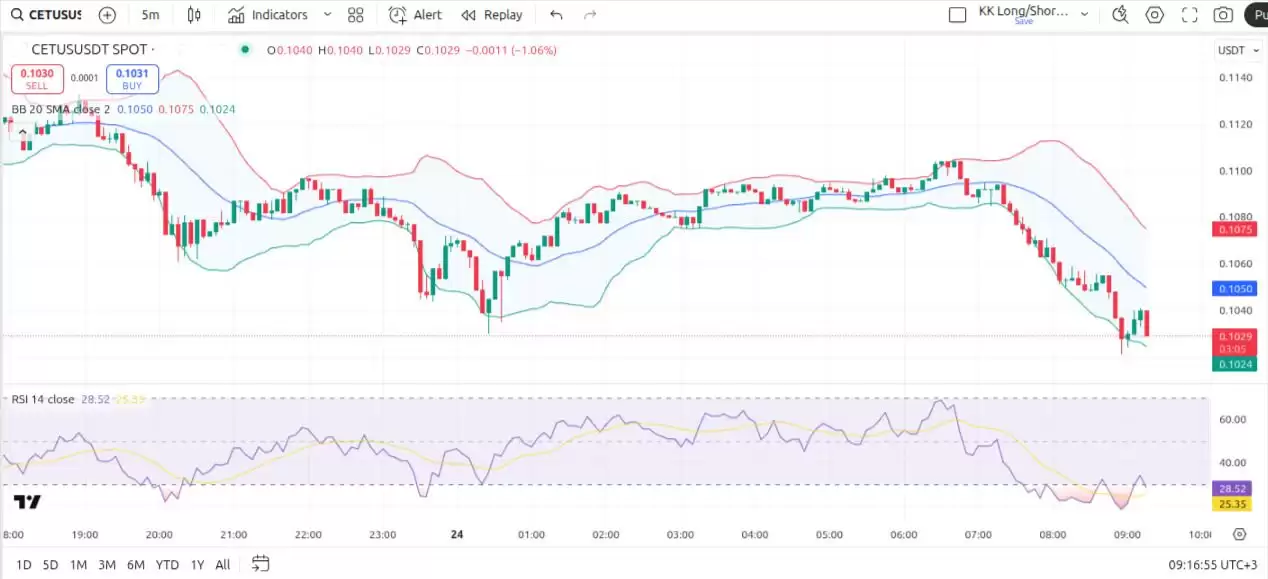The height and width of the screenshot is (579, 1268).
Task: Open the layout grid selector icon
Action: [355, 15]
